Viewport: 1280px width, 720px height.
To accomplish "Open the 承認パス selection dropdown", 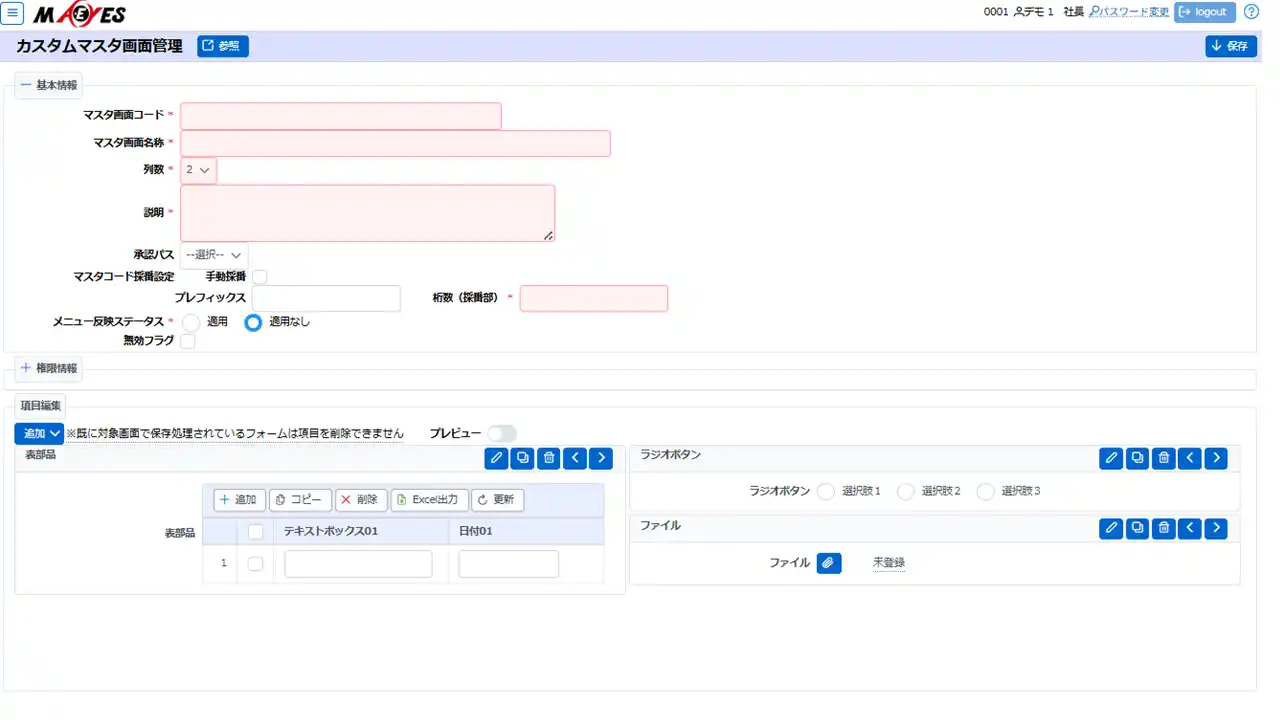I will (x=214, y=255).
